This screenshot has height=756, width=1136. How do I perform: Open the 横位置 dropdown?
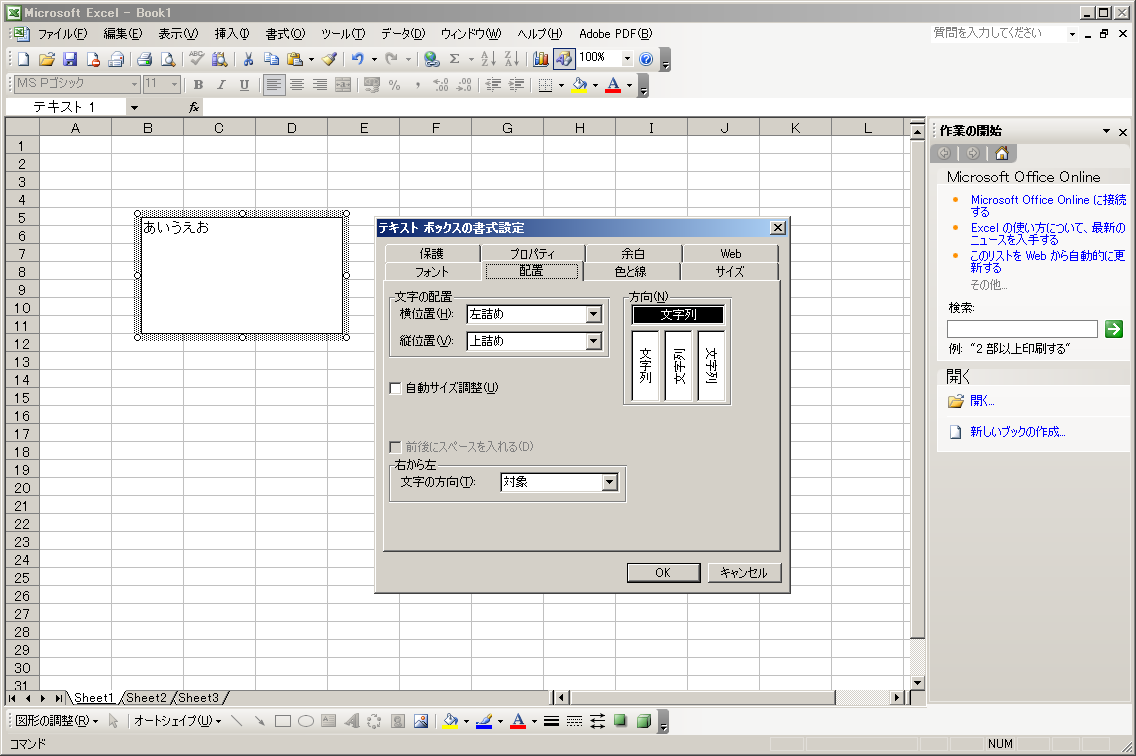pyautogui.click(x=593, y=315)
